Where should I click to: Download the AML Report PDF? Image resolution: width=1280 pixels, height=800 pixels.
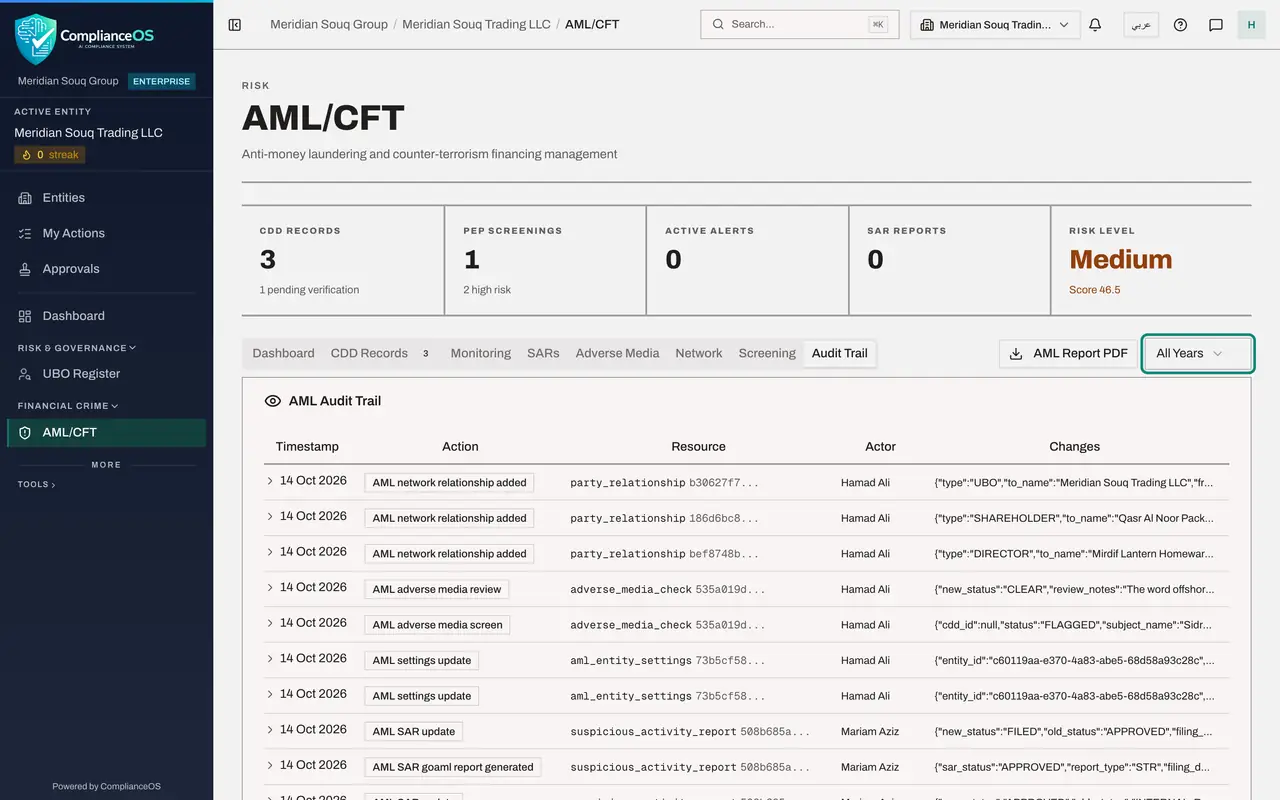pyautogui.click(x=1069, y=353)
